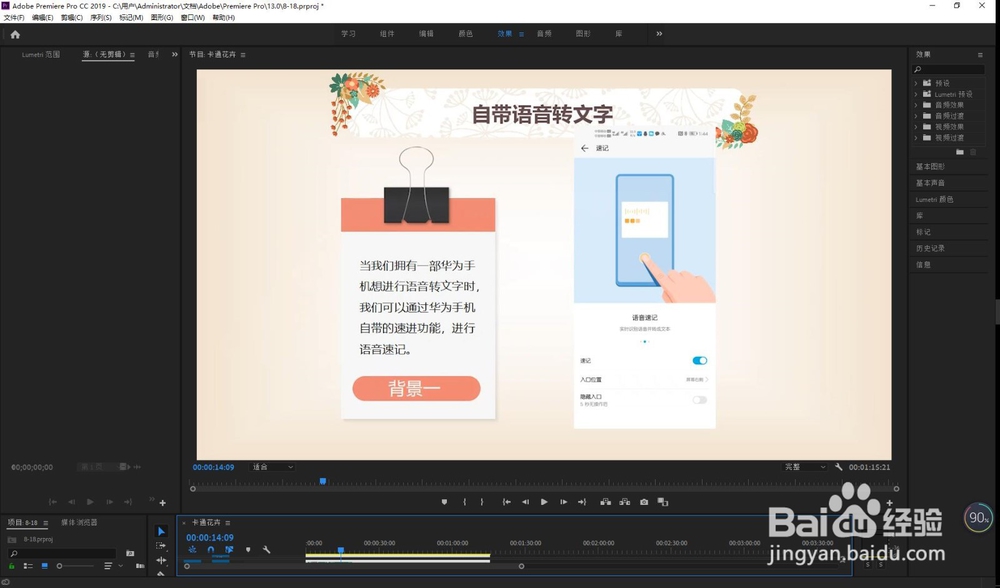Viewport: 1000px width, 588px height.
Task: Open Sort Icons menu in Project panel
Action: click(108, 566)
